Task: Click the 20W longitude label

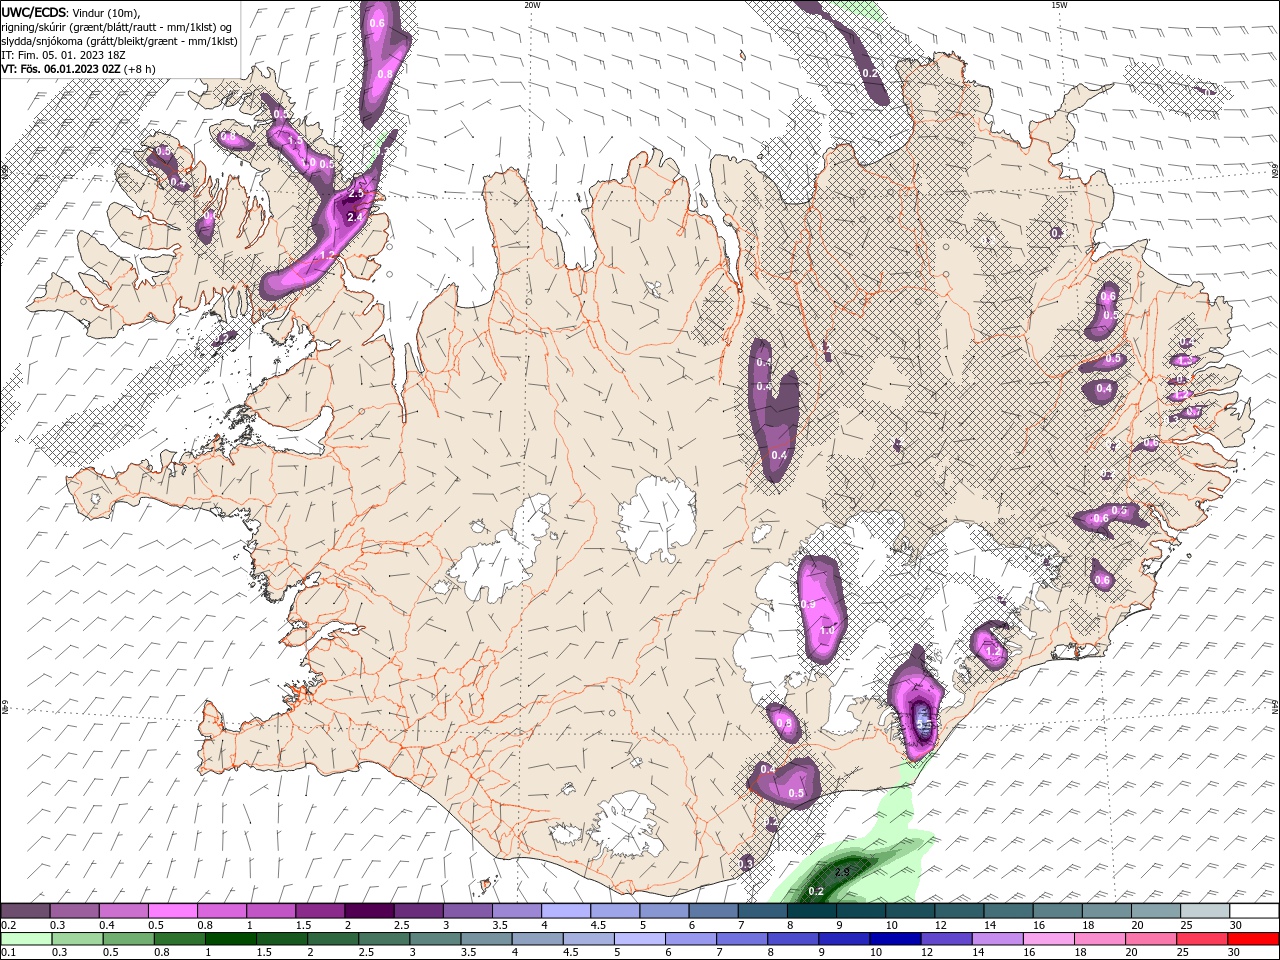Action: 532,5
